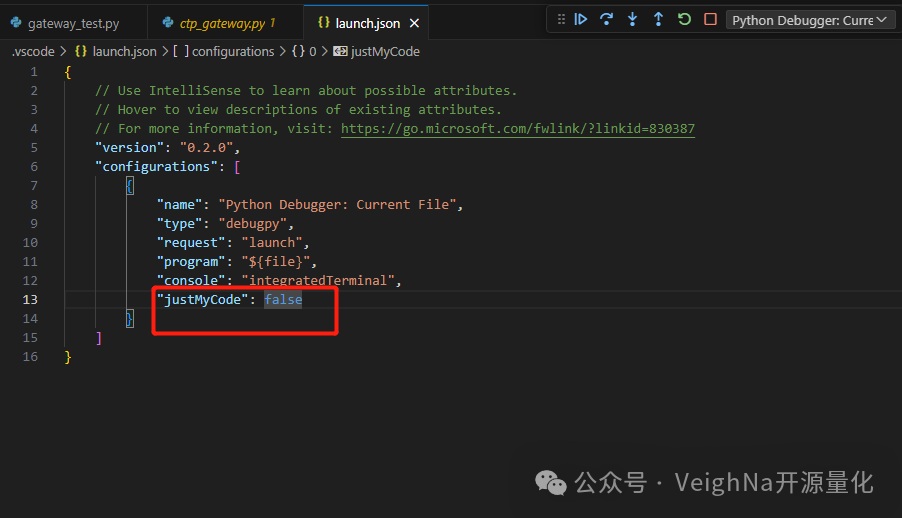Click .vscode folder in the breadcrumb

pos(33,51)
